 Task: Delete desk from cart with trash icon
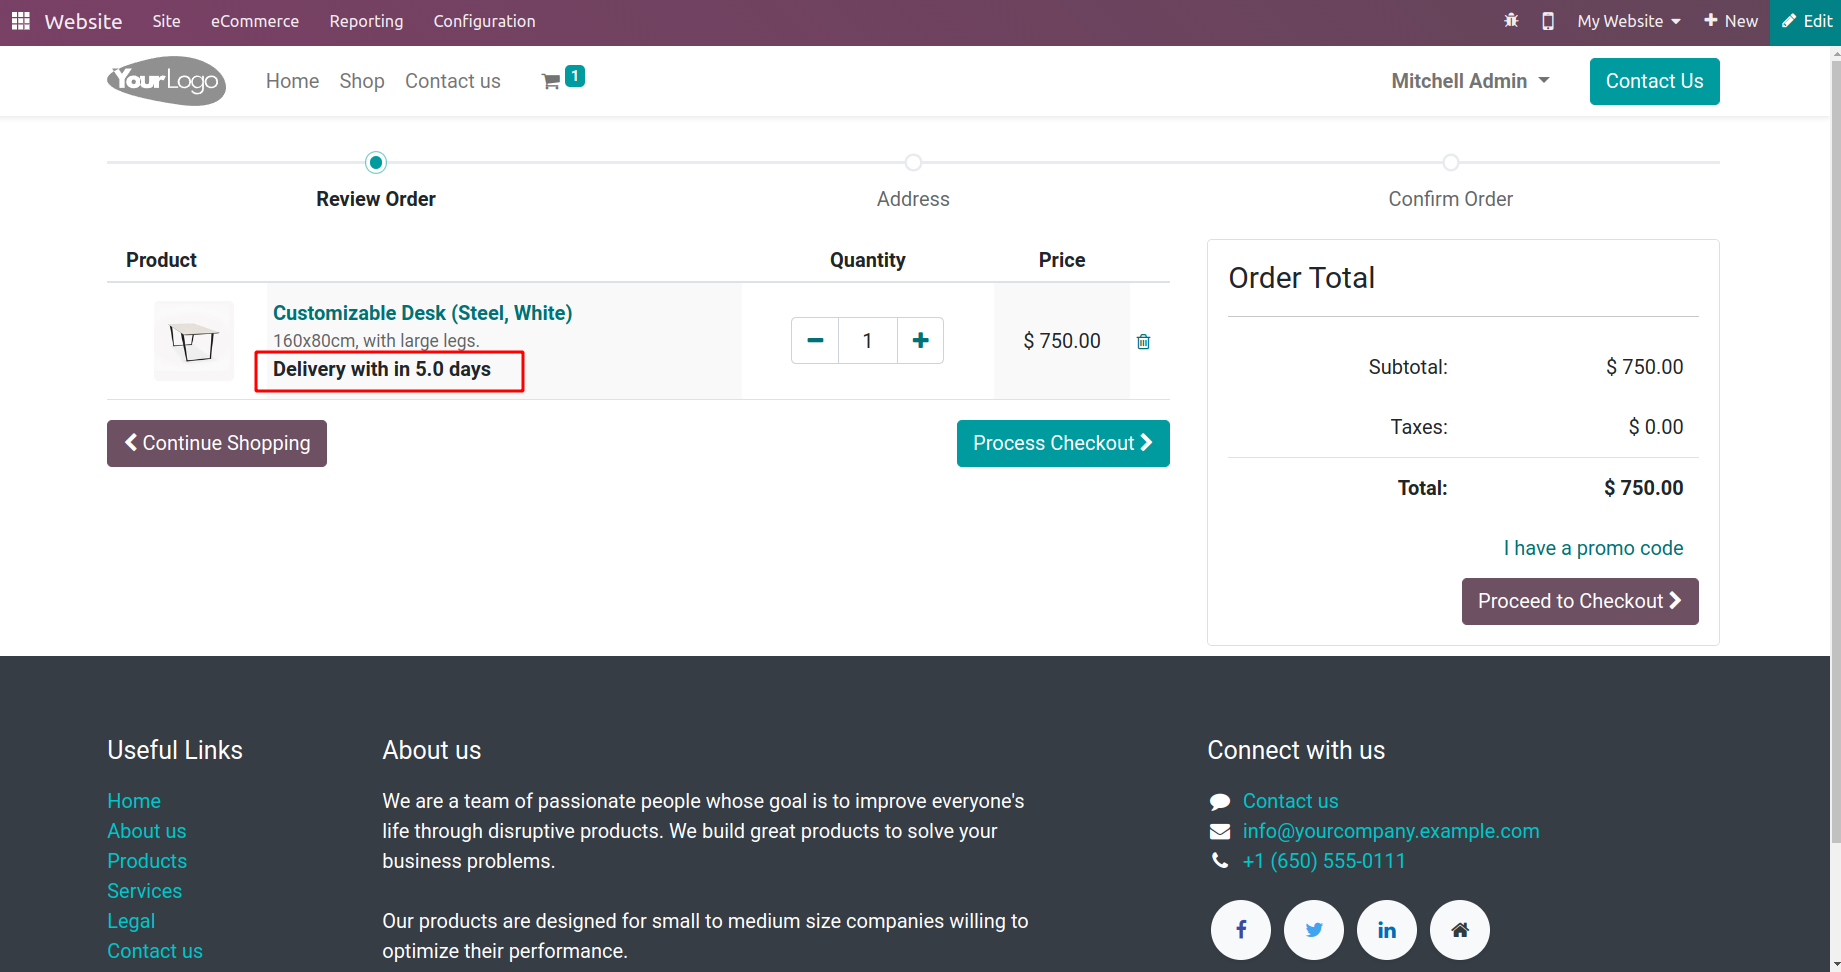click(x=1143, y=342)
